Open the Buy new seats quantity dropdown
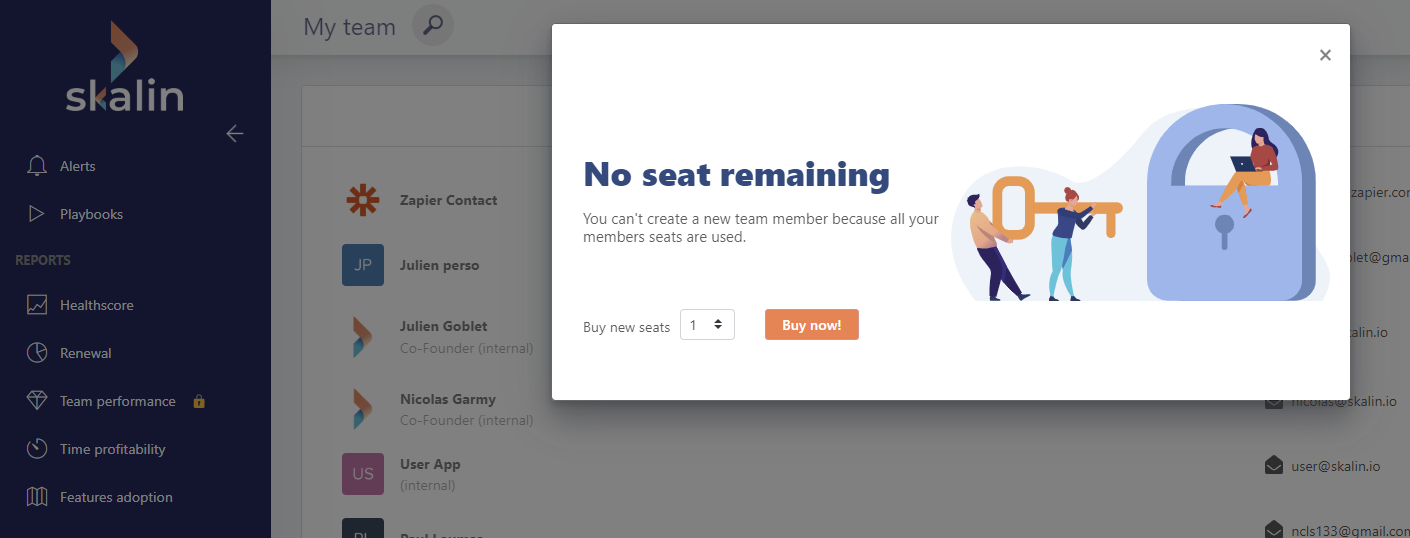 click(707, 325)
